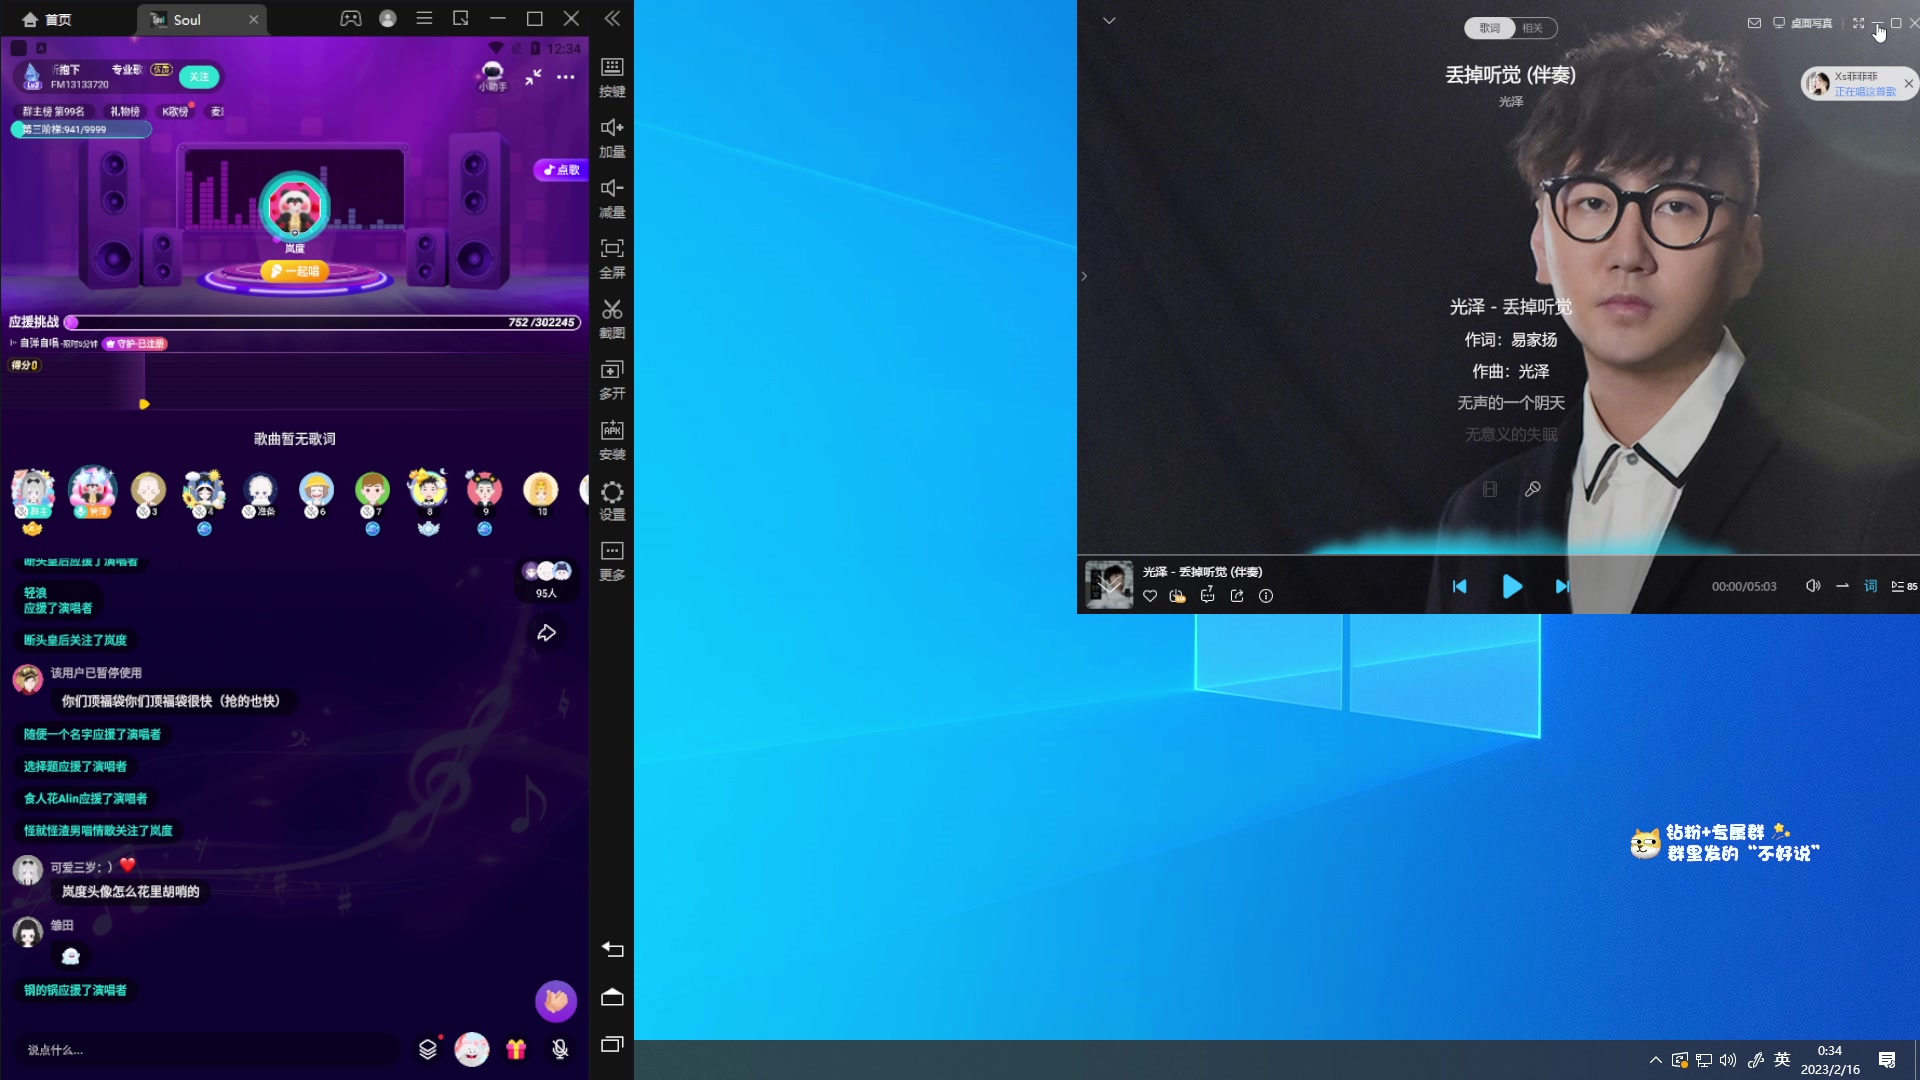Open emulator 设置 settings icon
The image size is (1920, 1080).
(x=612, y=492)
